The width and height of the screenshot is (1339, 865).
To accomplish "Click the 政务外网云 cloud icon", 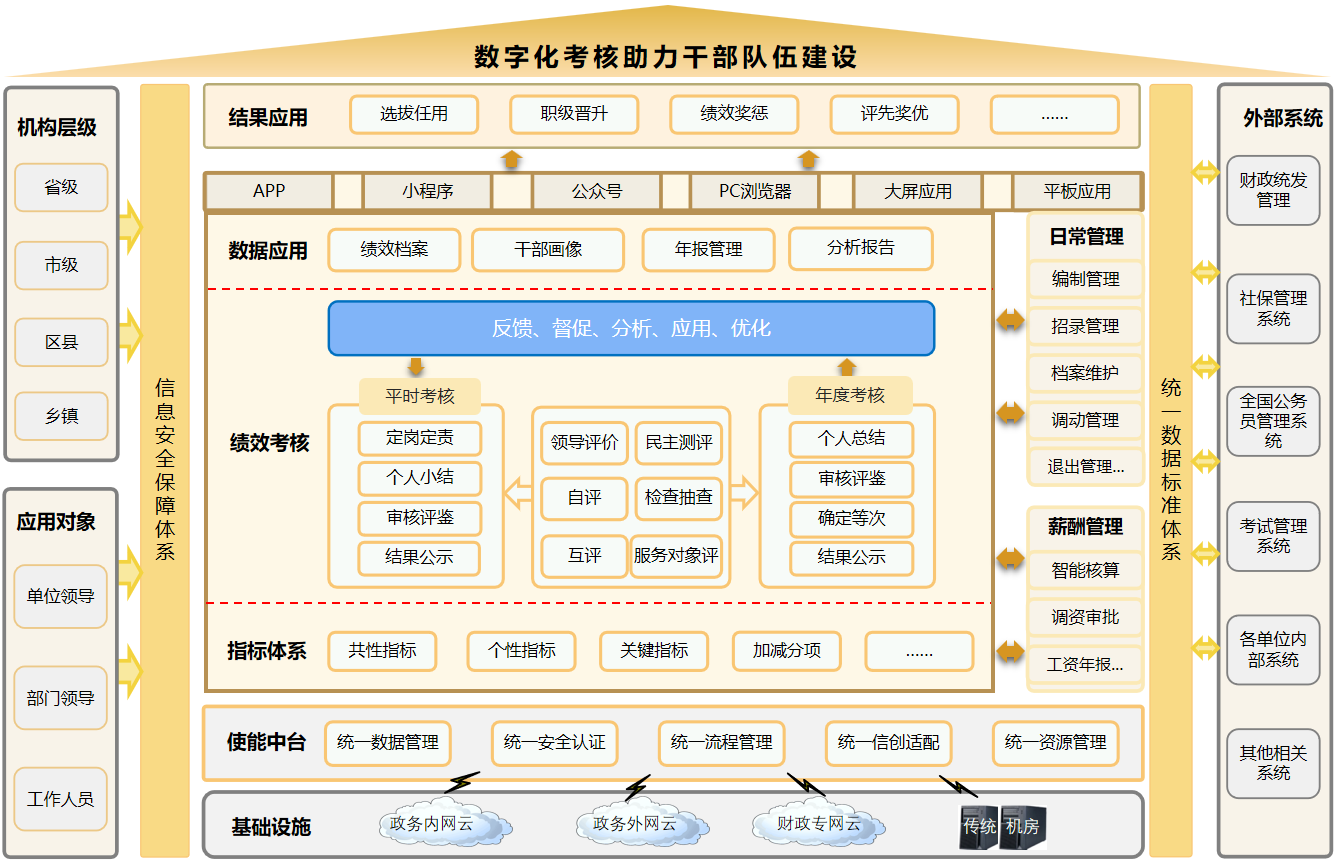I will tap(634, 826).
